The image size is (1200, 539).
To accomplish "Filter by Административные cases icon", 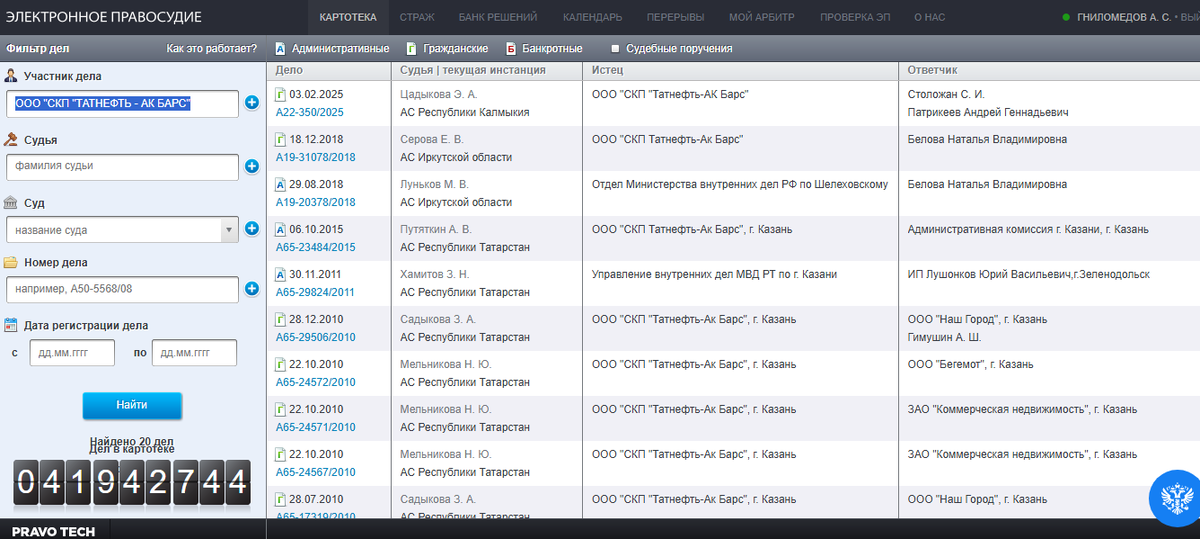I will point(281,48).
